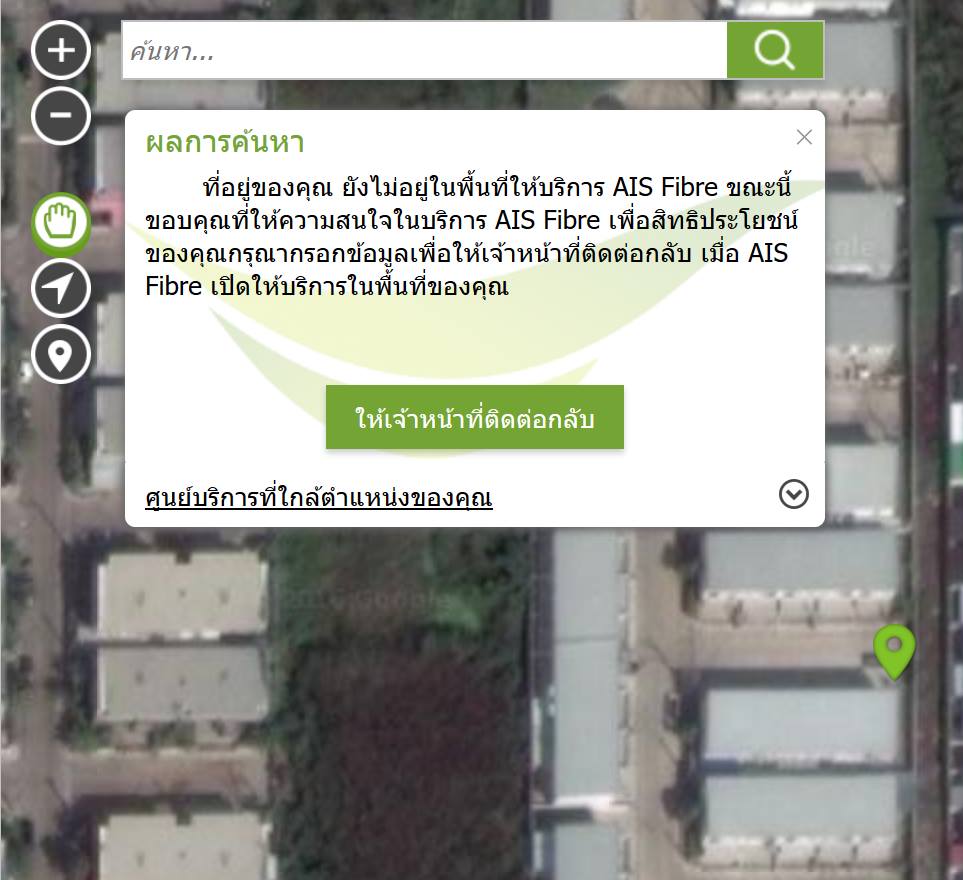Focus the ค้นหา... search field
The width and height of the screenshot is (963, 880).
(x=424, y=50)
